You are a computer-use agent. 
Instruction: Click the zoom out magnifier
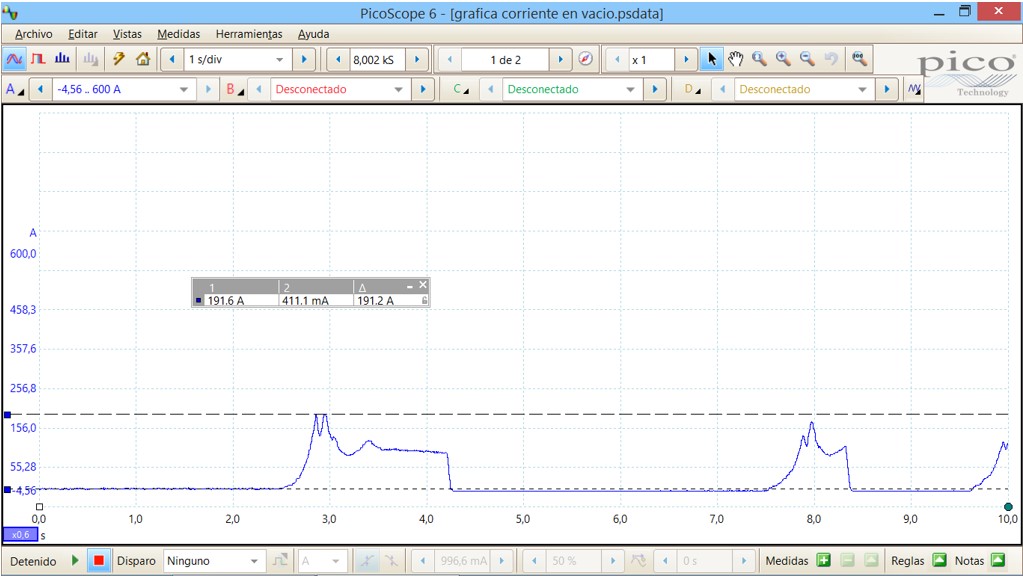(x=808, y=59)
